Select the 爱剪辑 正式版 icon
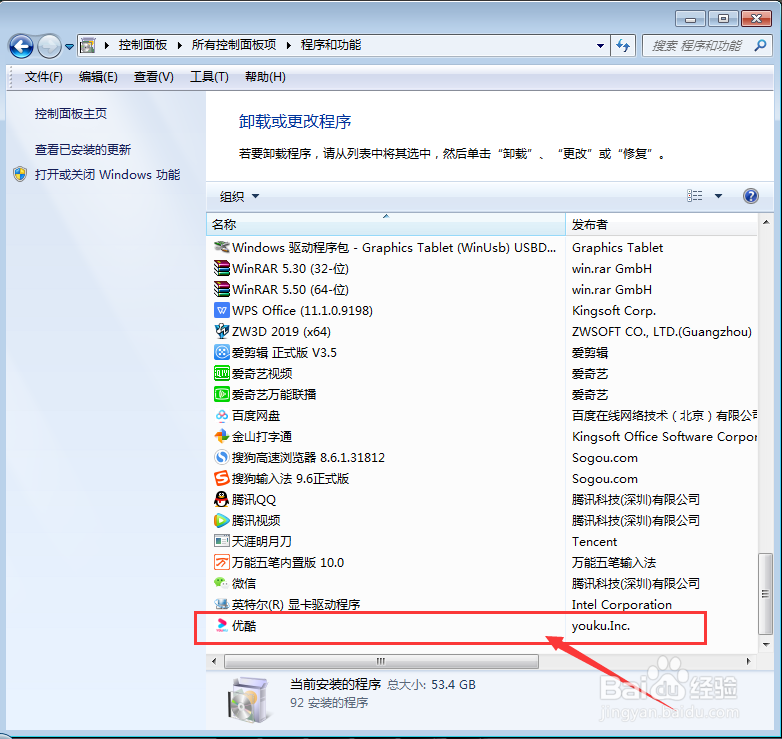 [221, 352]
